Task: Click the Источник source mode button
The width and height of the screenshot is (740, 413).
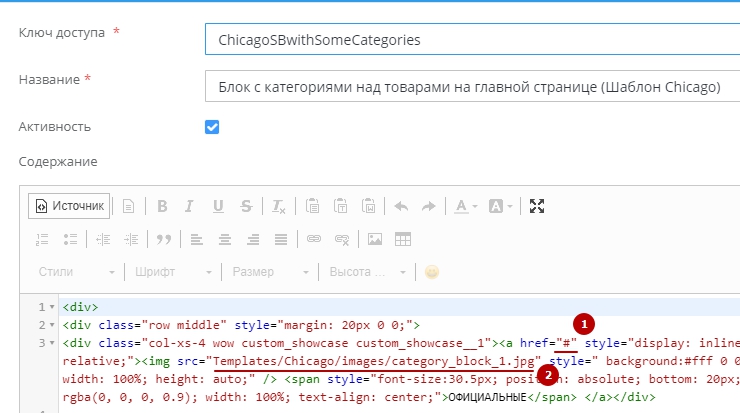Action: click(x=69, y=206)
